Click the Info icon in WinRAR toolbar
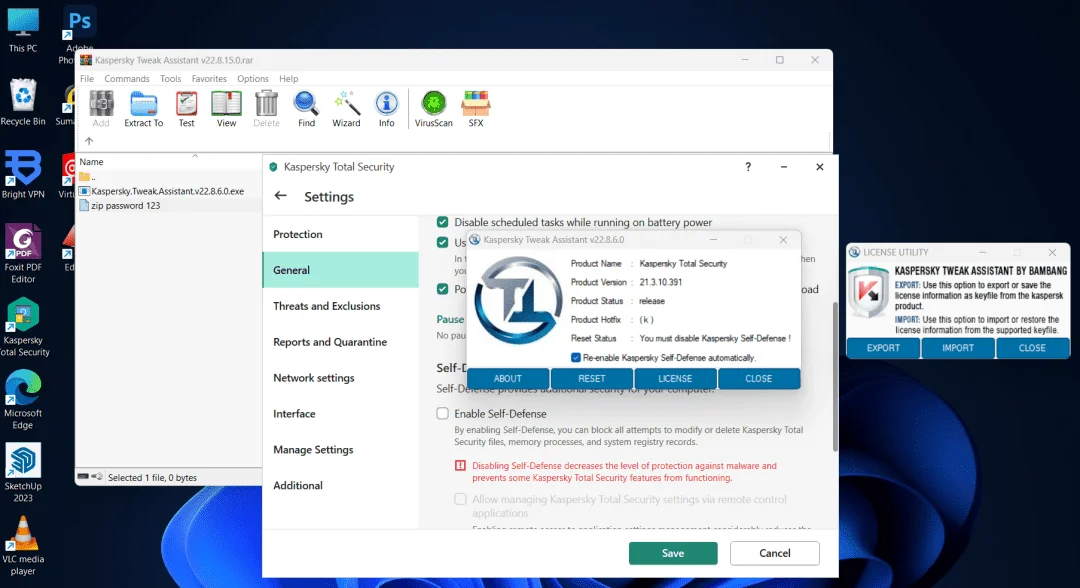Viewport: 1080px width, 588px height. point(386,109)
